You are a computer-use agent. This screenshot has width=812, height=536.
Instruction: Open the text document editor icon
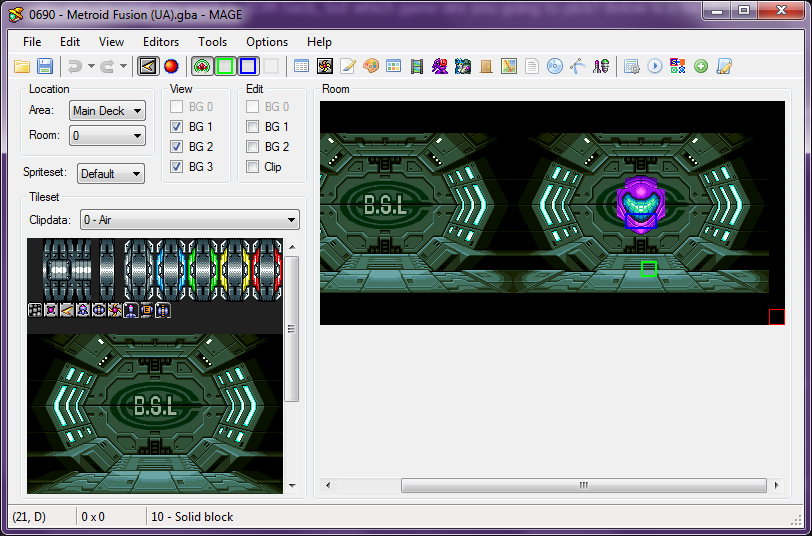[532, 66]
